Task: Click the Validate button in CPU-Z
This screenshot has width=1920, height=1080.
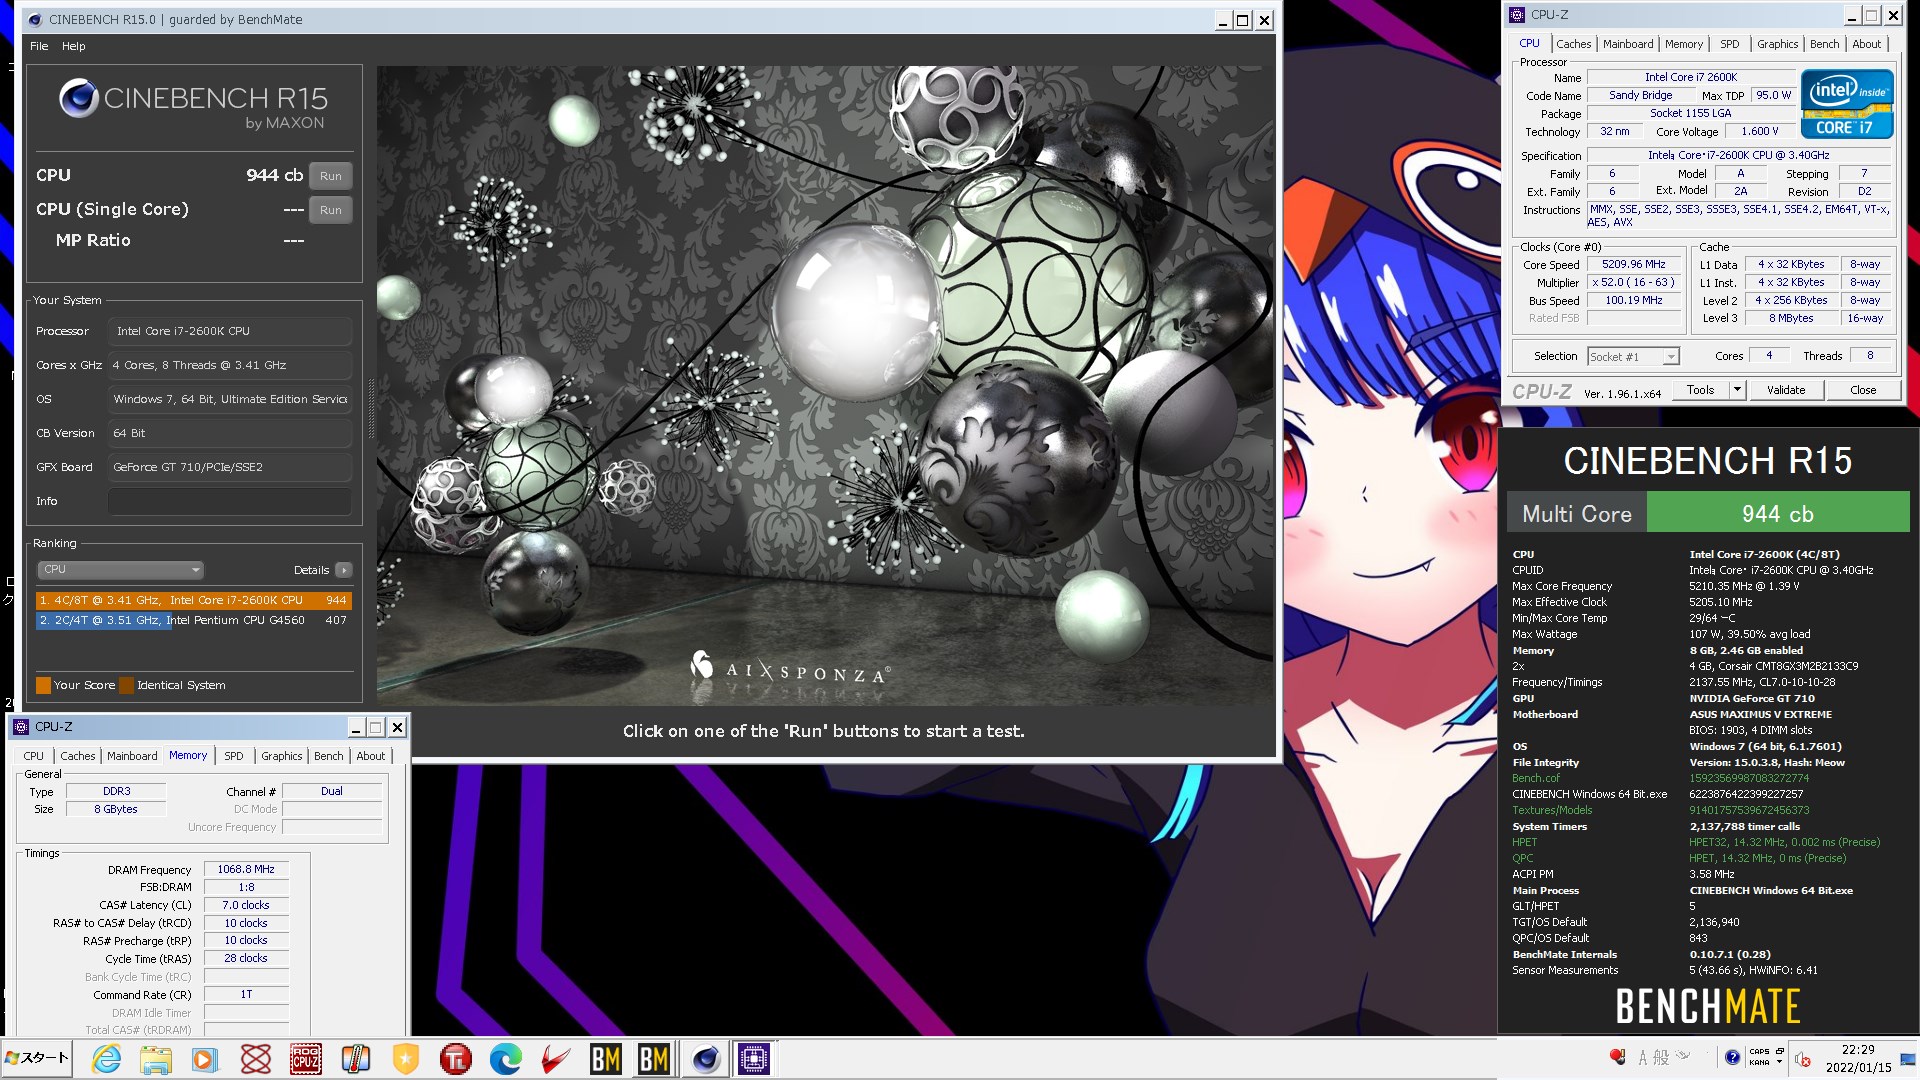Action: click(x=1785, y=390)
